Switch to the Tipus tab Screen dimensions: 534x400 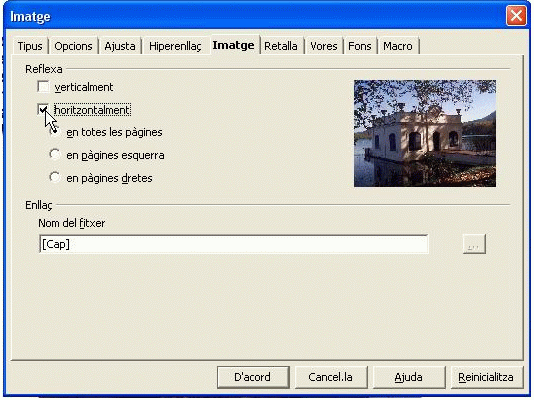click(x=30, y=46)
